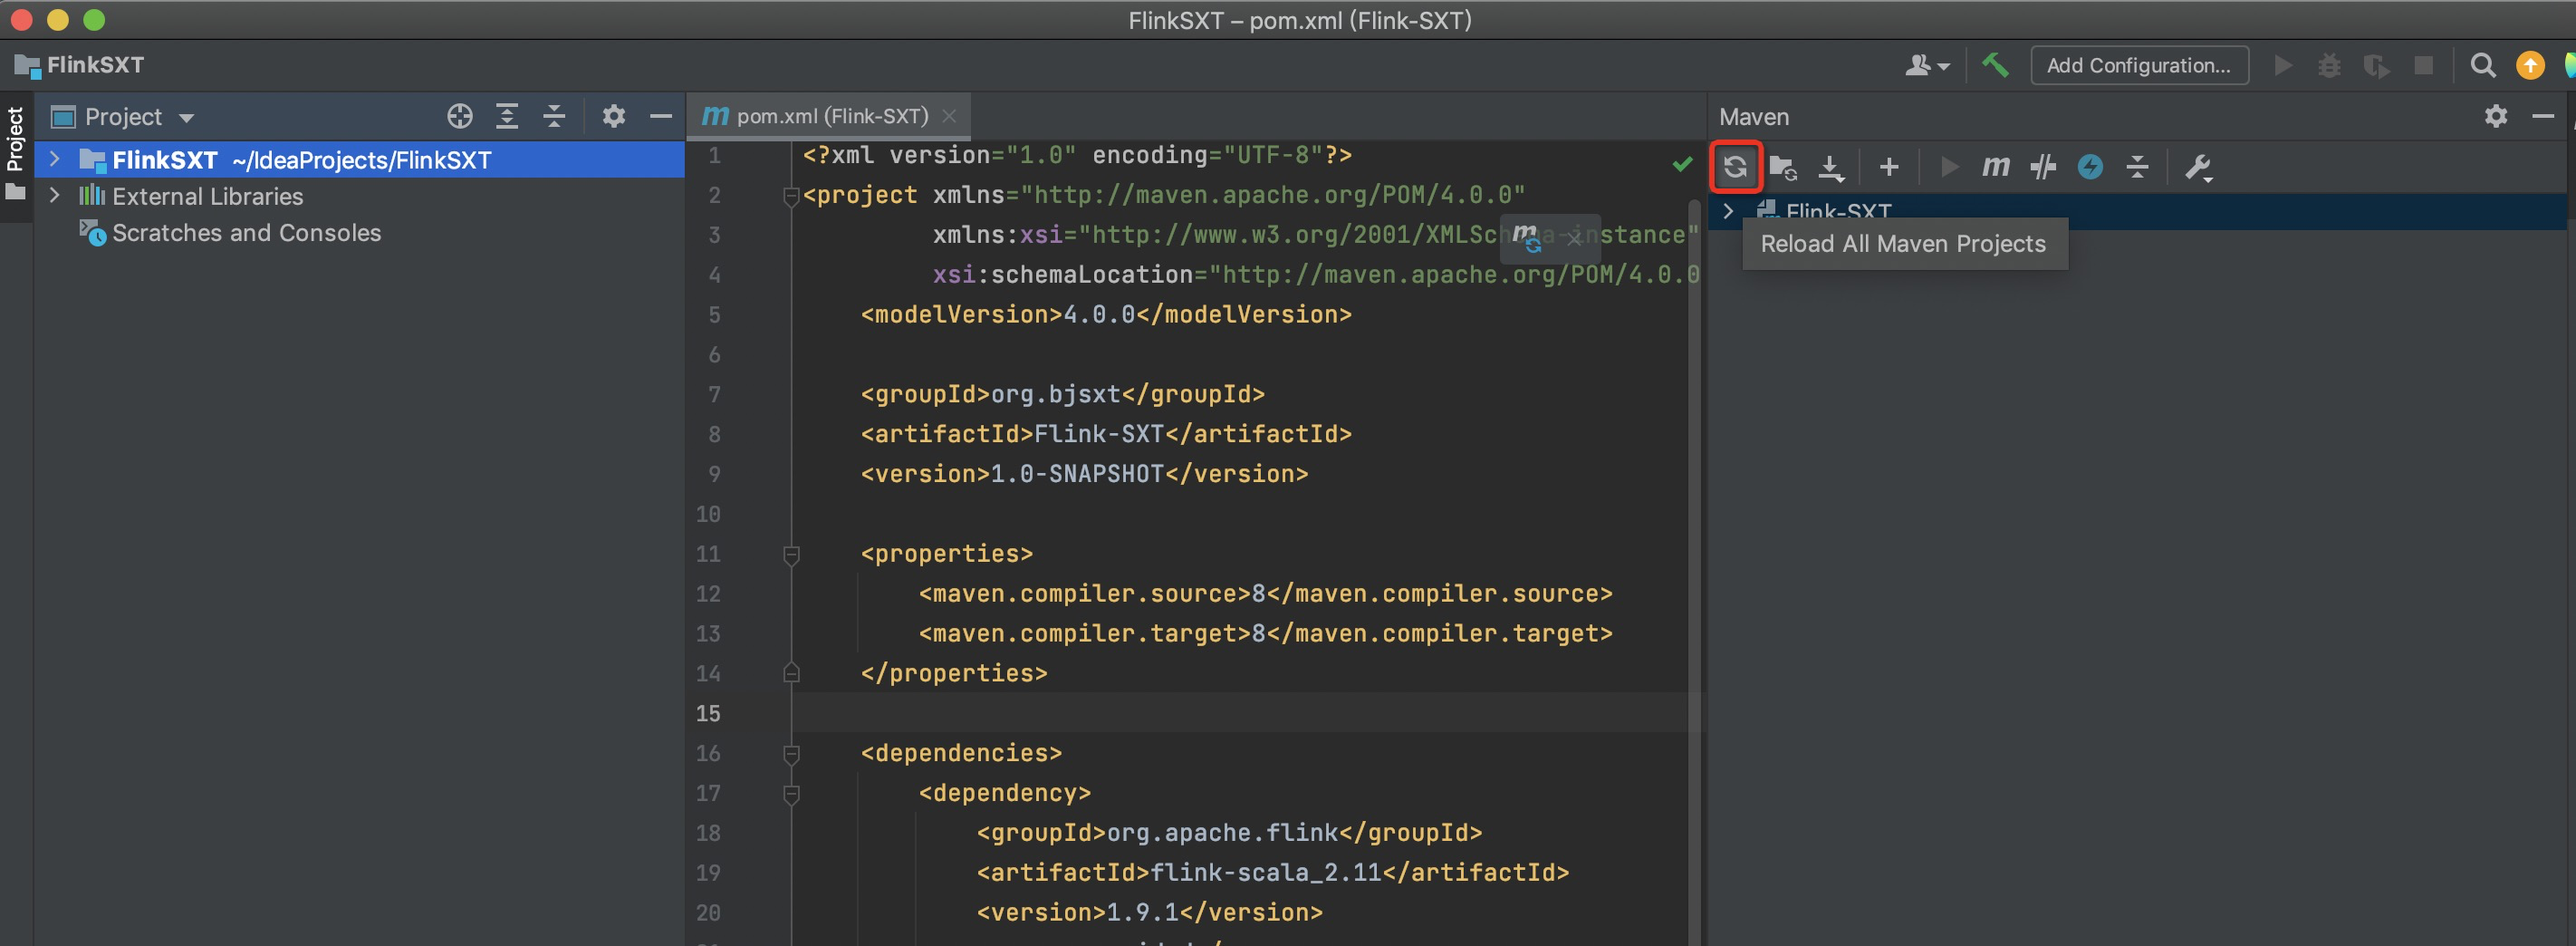Screen dimensions: 2576x946
Task: Toggle Skip Tests mode icon
Action: (2043, 166)
